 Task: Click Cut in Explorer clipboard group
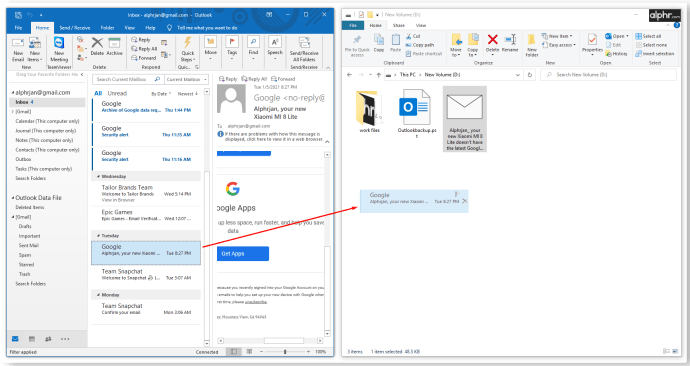pos(413,36)
